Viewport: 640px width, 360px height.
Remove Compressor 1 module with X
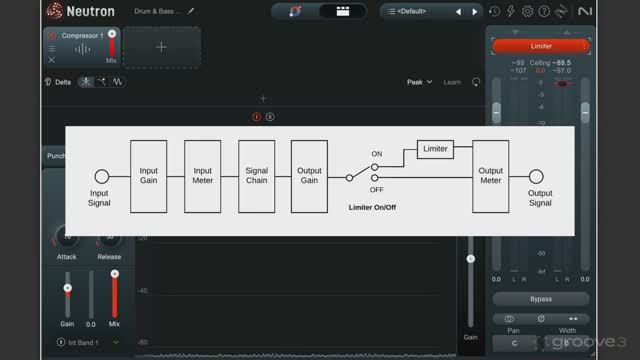pos(51,60)
